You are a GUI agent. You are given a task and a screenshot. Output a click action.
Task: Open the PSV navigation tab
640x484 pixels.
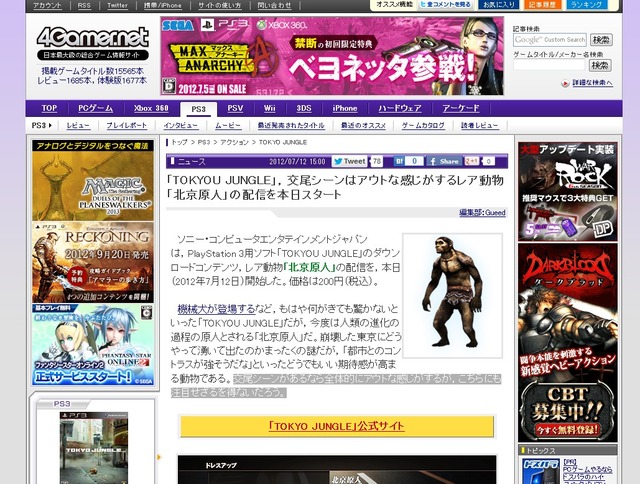click(235, 108)
